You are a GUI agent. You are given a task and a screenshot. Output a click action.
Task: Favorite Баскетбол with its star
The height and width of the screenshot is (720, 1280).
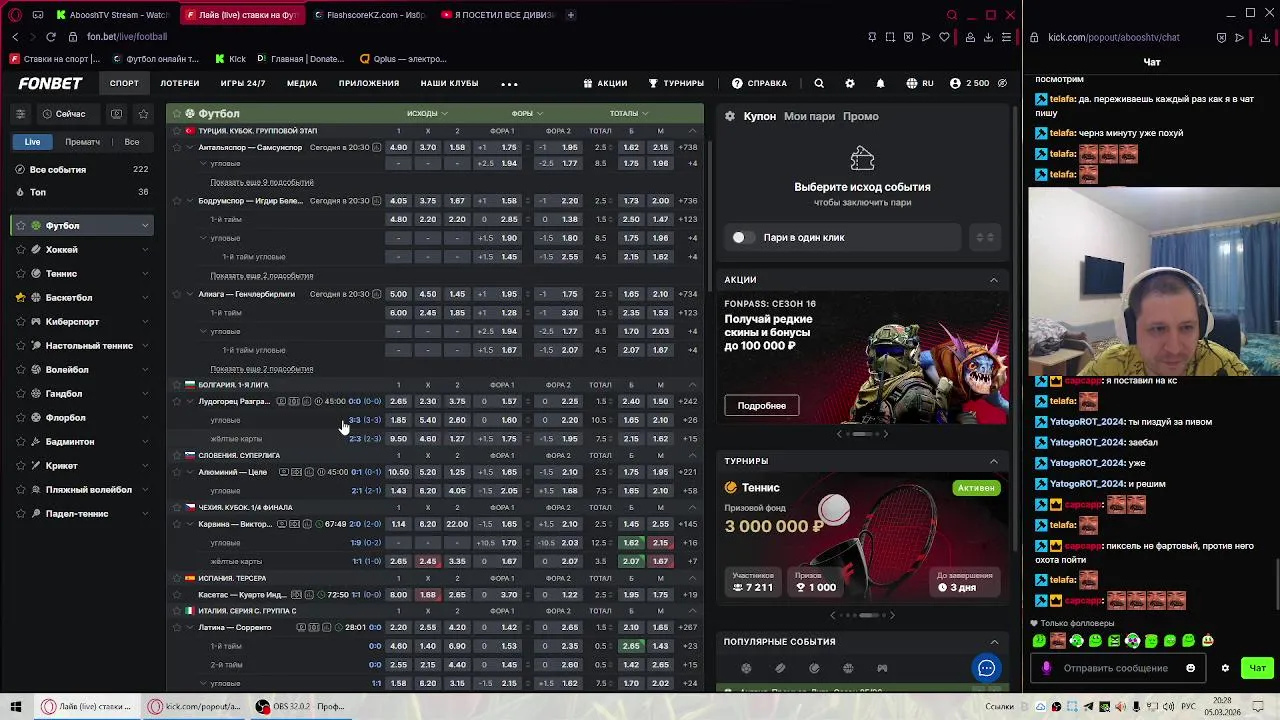point(20,297)
